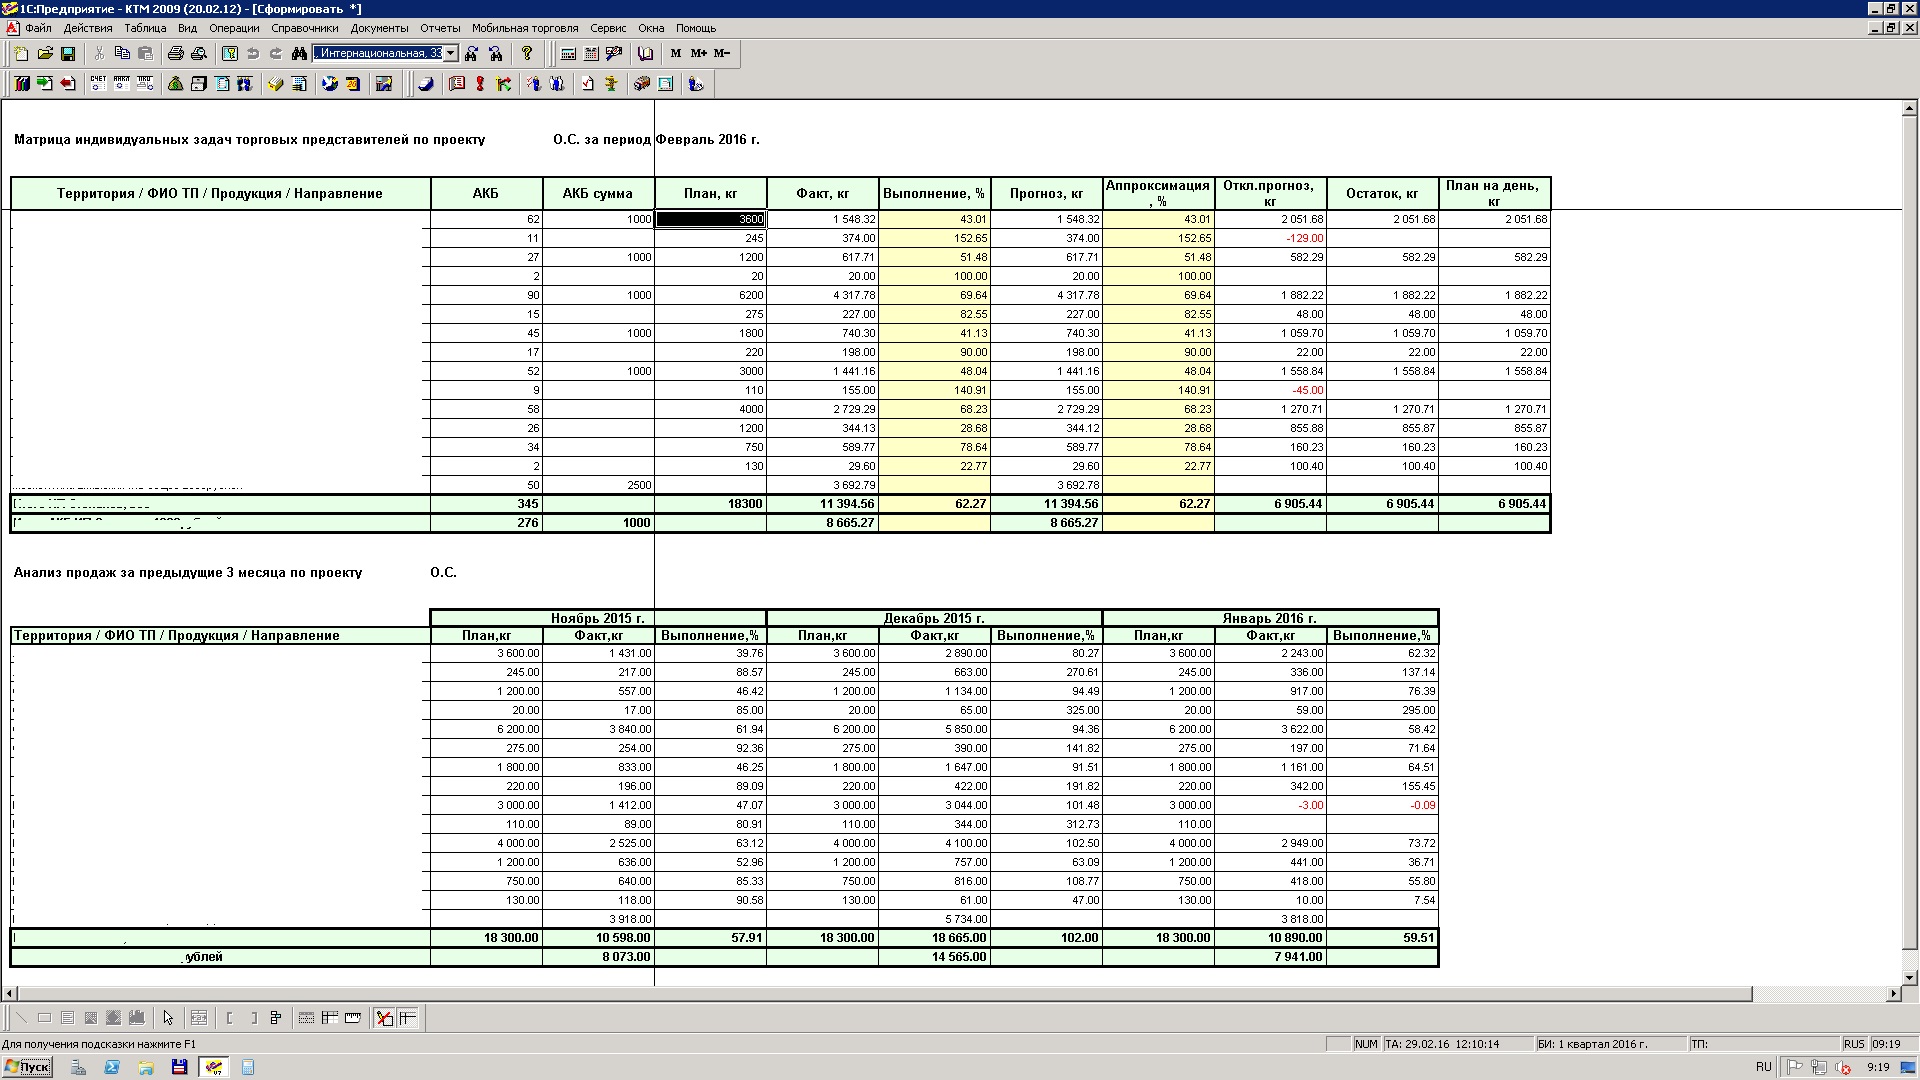Open the Файл menu
Image resolution: width=1920 pixels, height=1080 pixels.
[x=37, y=28]
